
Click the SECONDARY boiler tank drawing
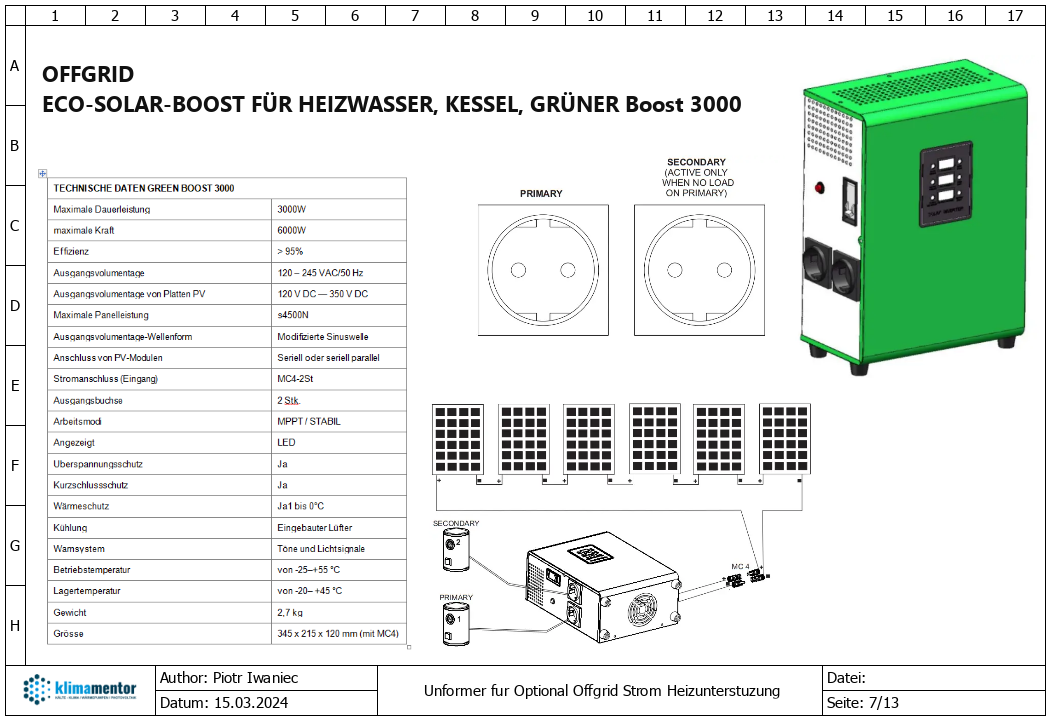(x=456, y=551)
